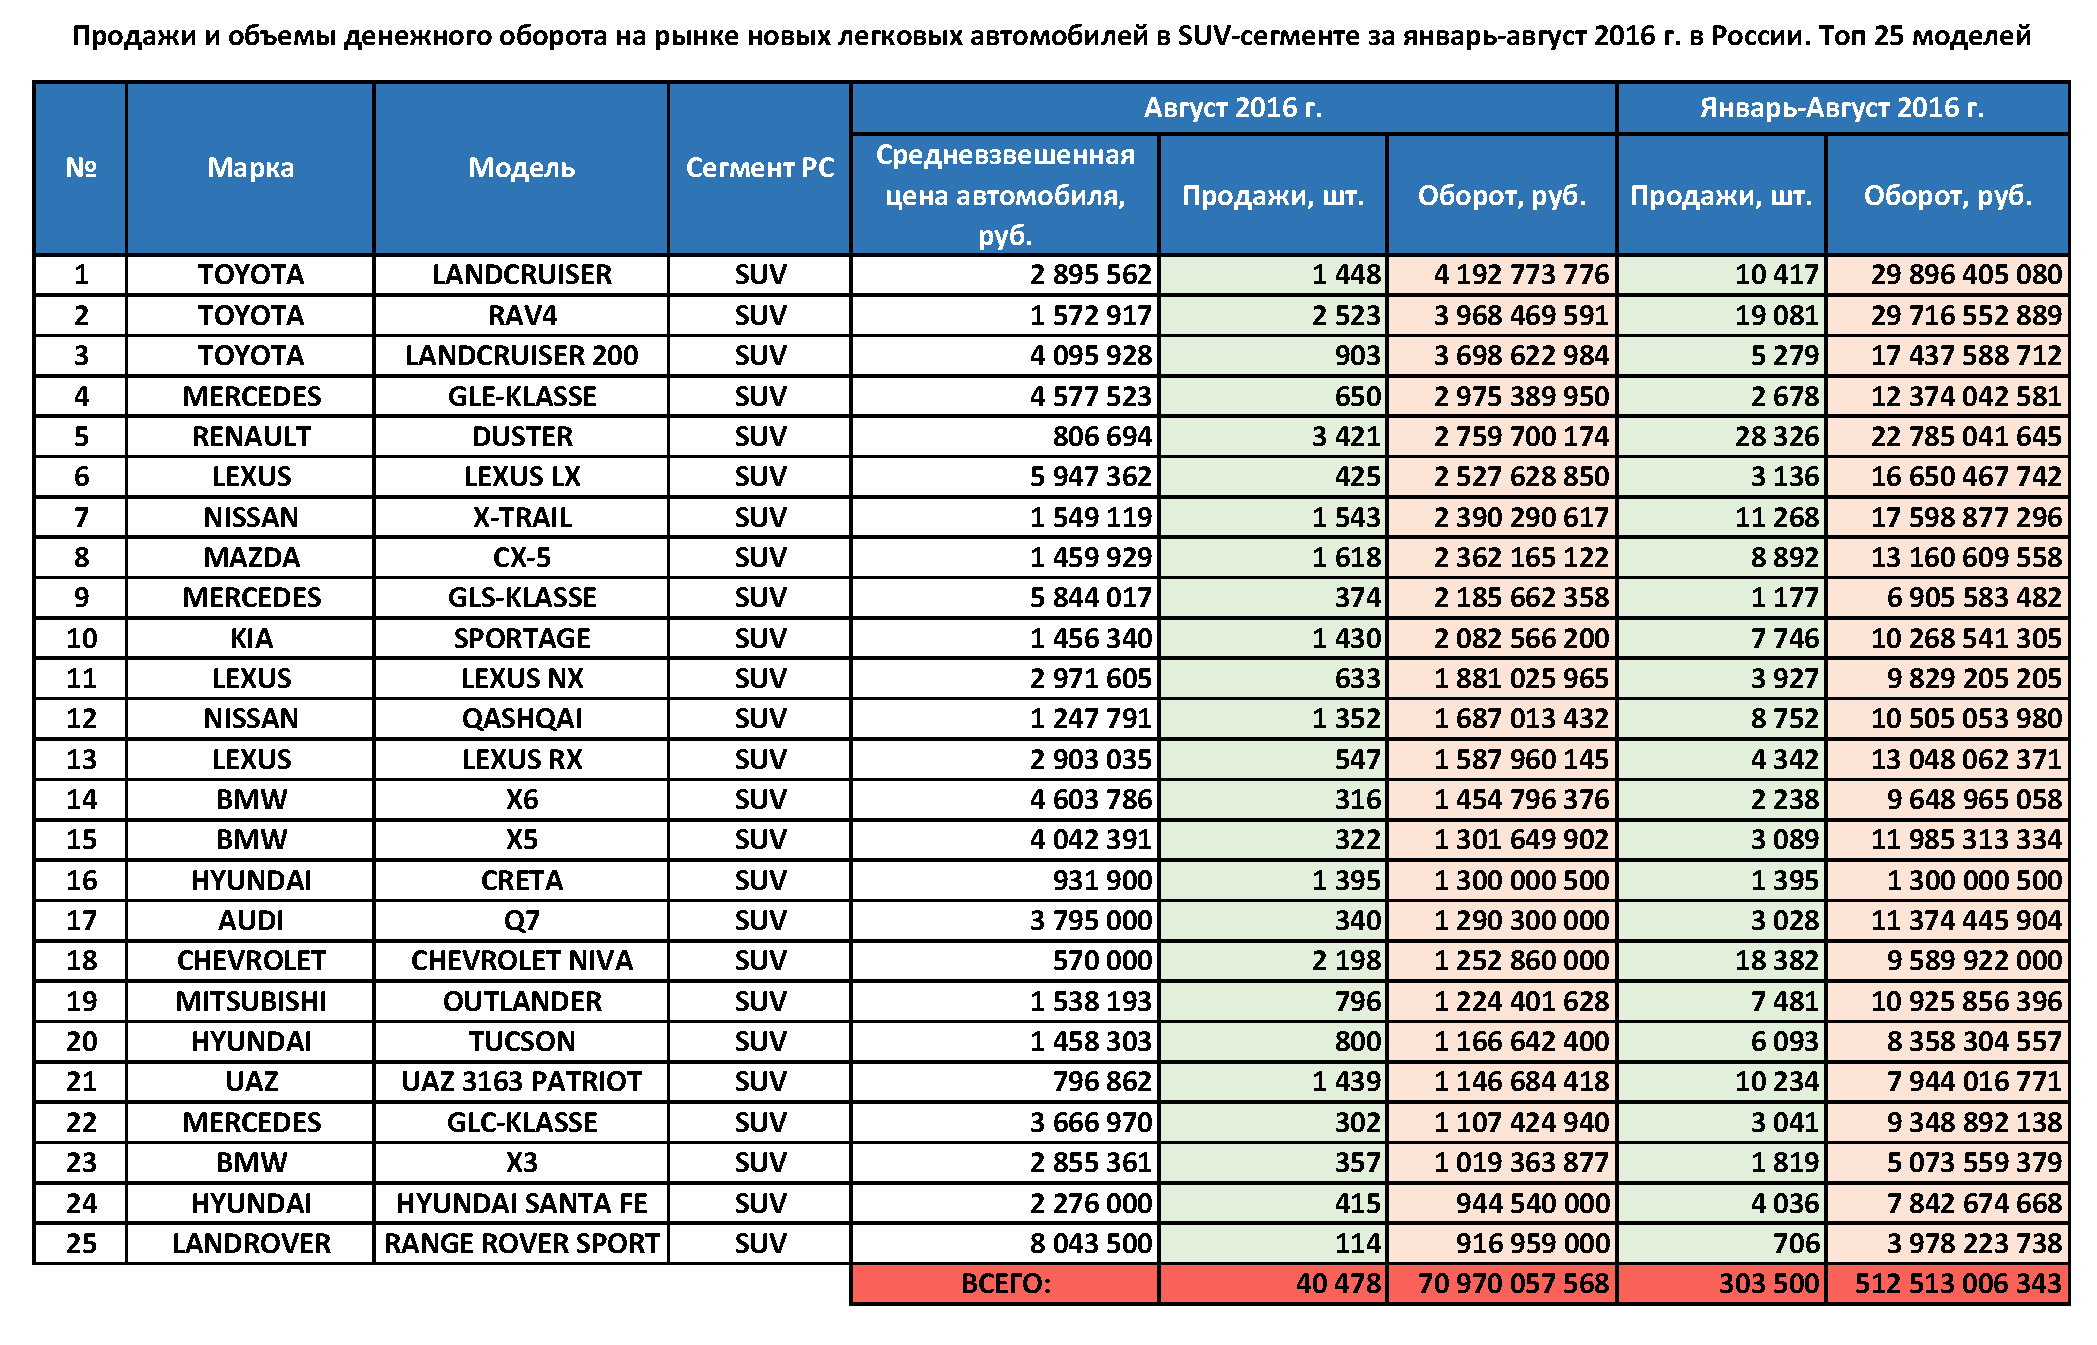Select the LANDCRUISER model cell
This screenshot has height=1345, width=2097.
point(521,275)
